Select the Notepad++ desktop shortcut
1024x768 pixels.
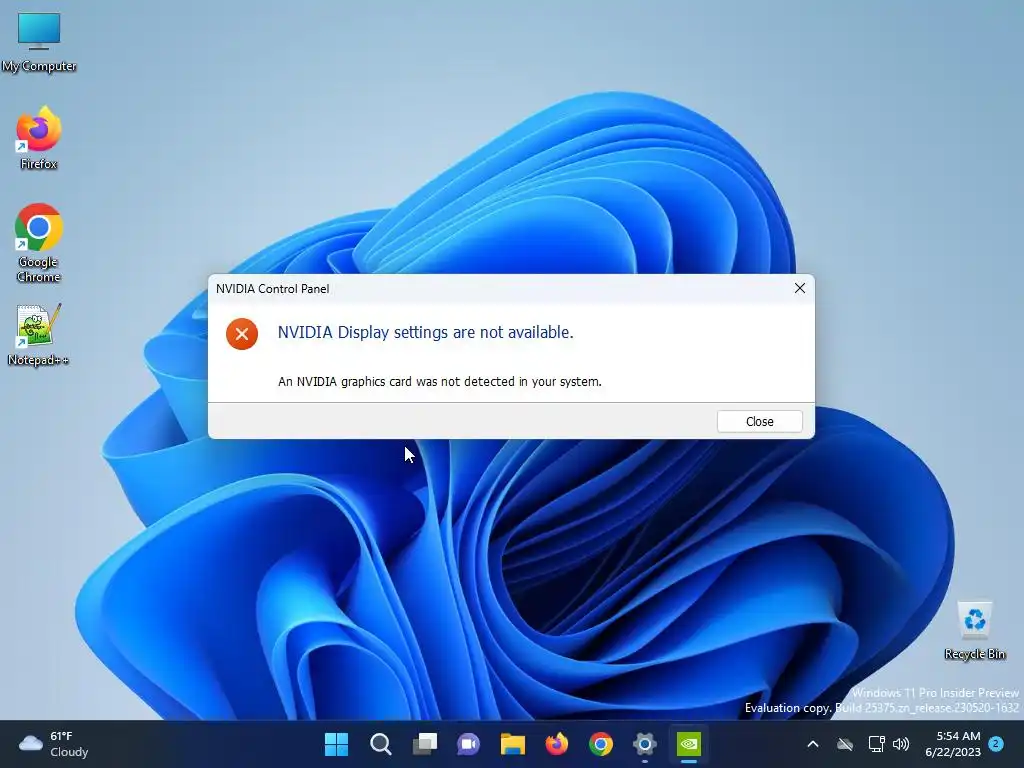(38, 335)
